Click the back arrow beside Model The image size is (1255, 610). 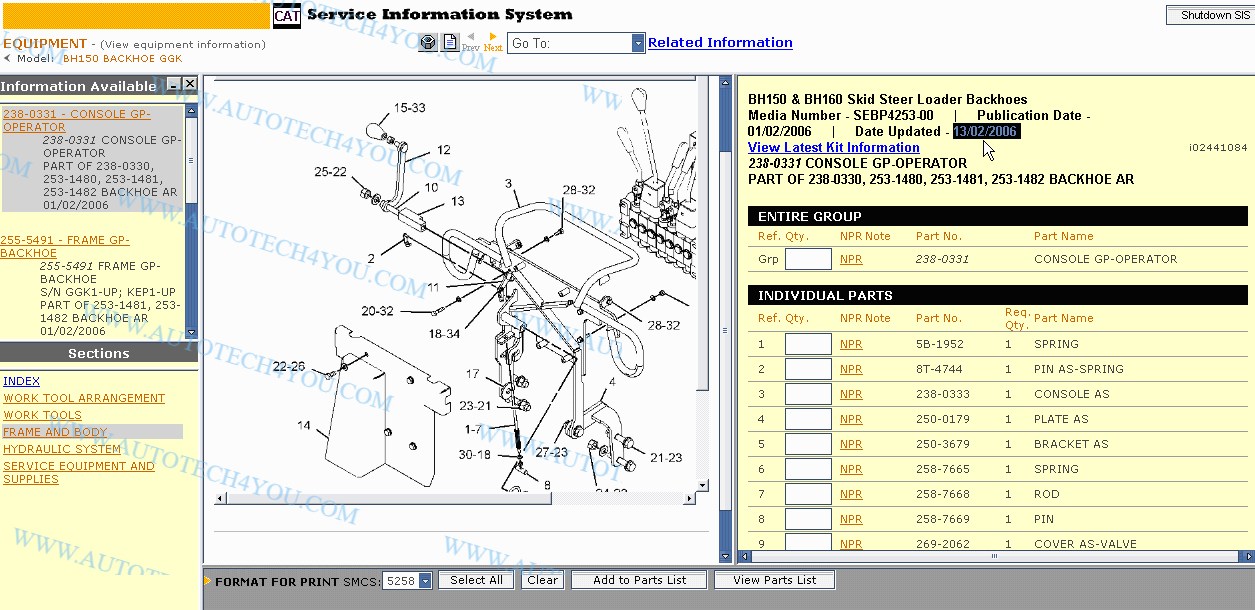[x=7, y=59]
